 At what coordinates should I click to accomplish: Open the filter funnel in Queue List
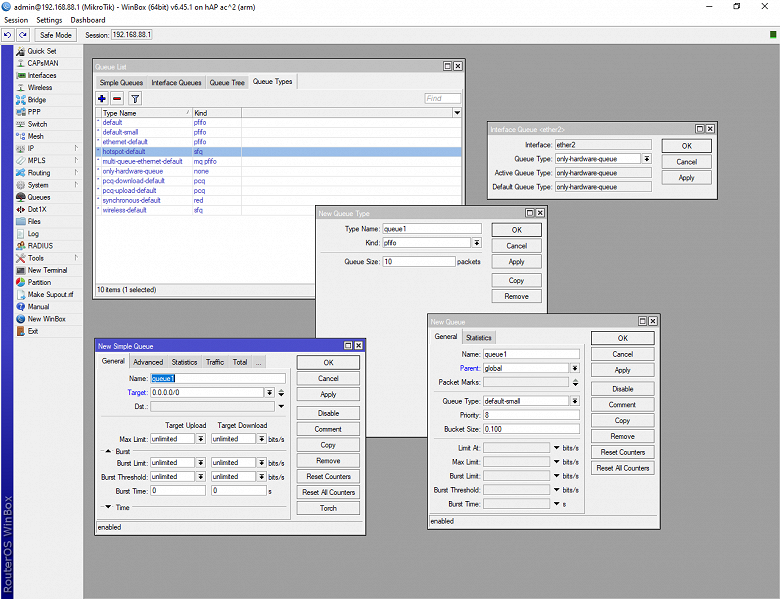pos(135,98)
